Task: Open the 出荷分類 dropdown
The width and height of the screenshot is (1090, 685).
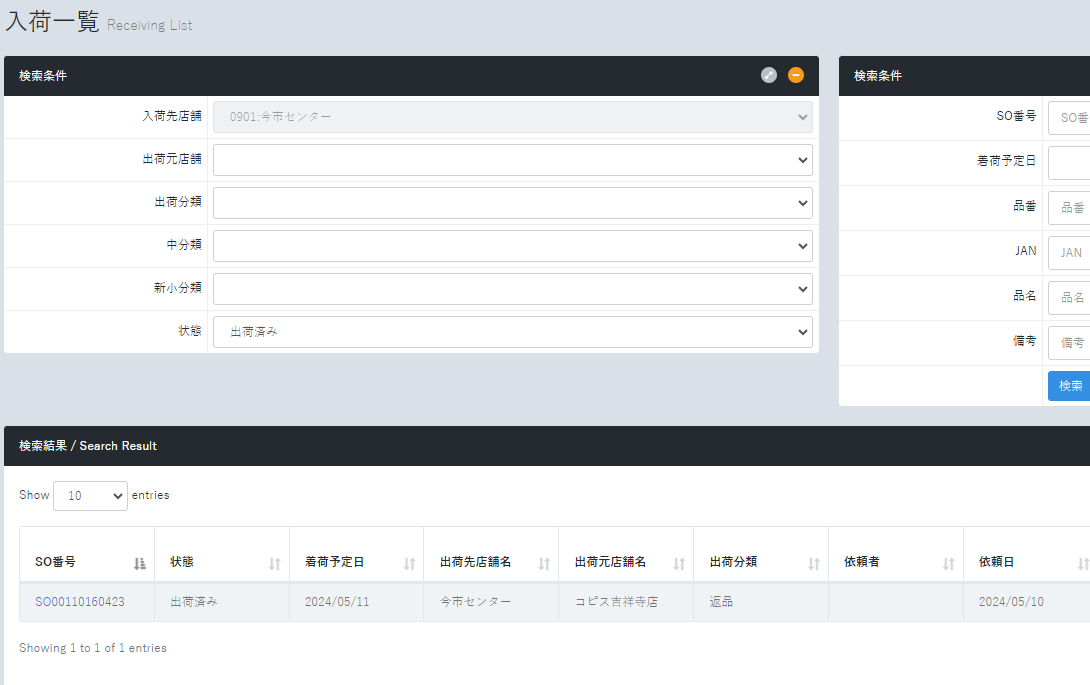Action: [x=512, y=203]
